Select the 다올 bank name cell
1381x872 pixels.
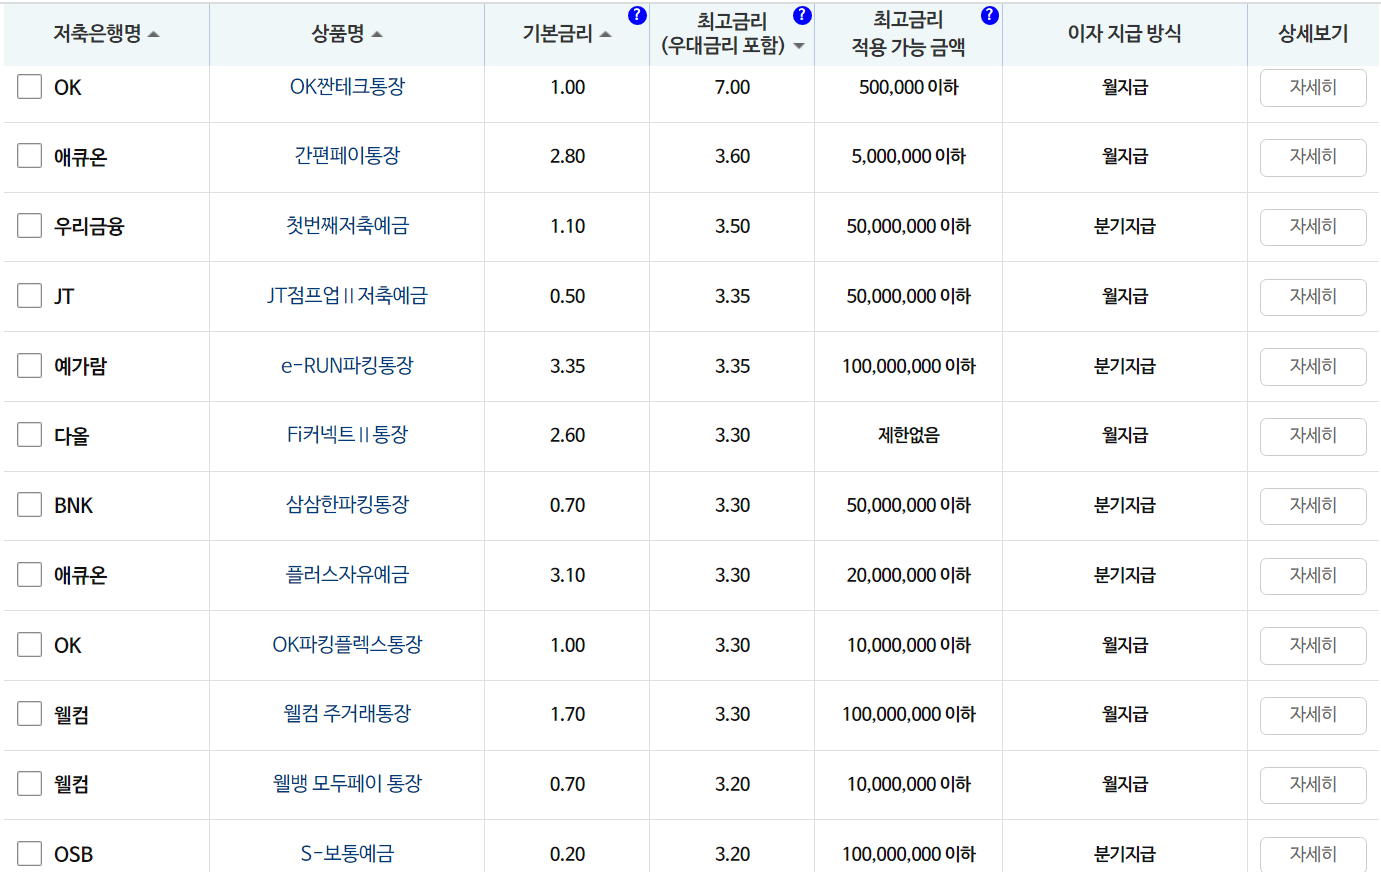tap(71, 436)
